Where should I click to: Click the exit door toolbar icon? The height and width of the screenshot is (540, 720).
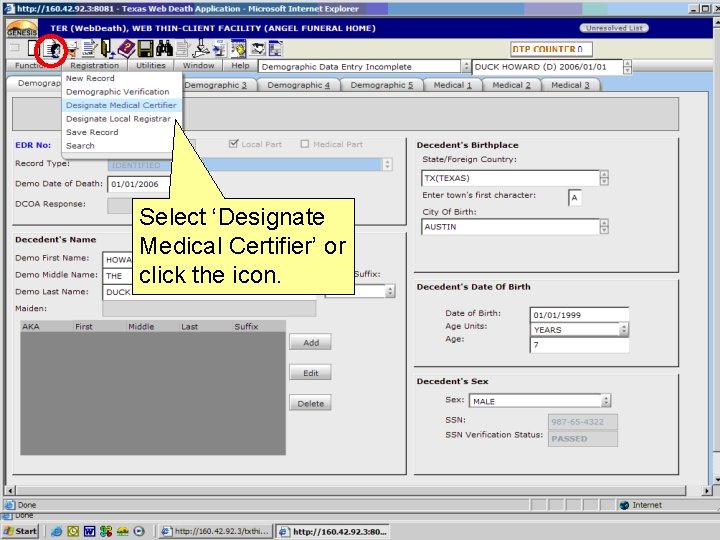click(107, 48)
